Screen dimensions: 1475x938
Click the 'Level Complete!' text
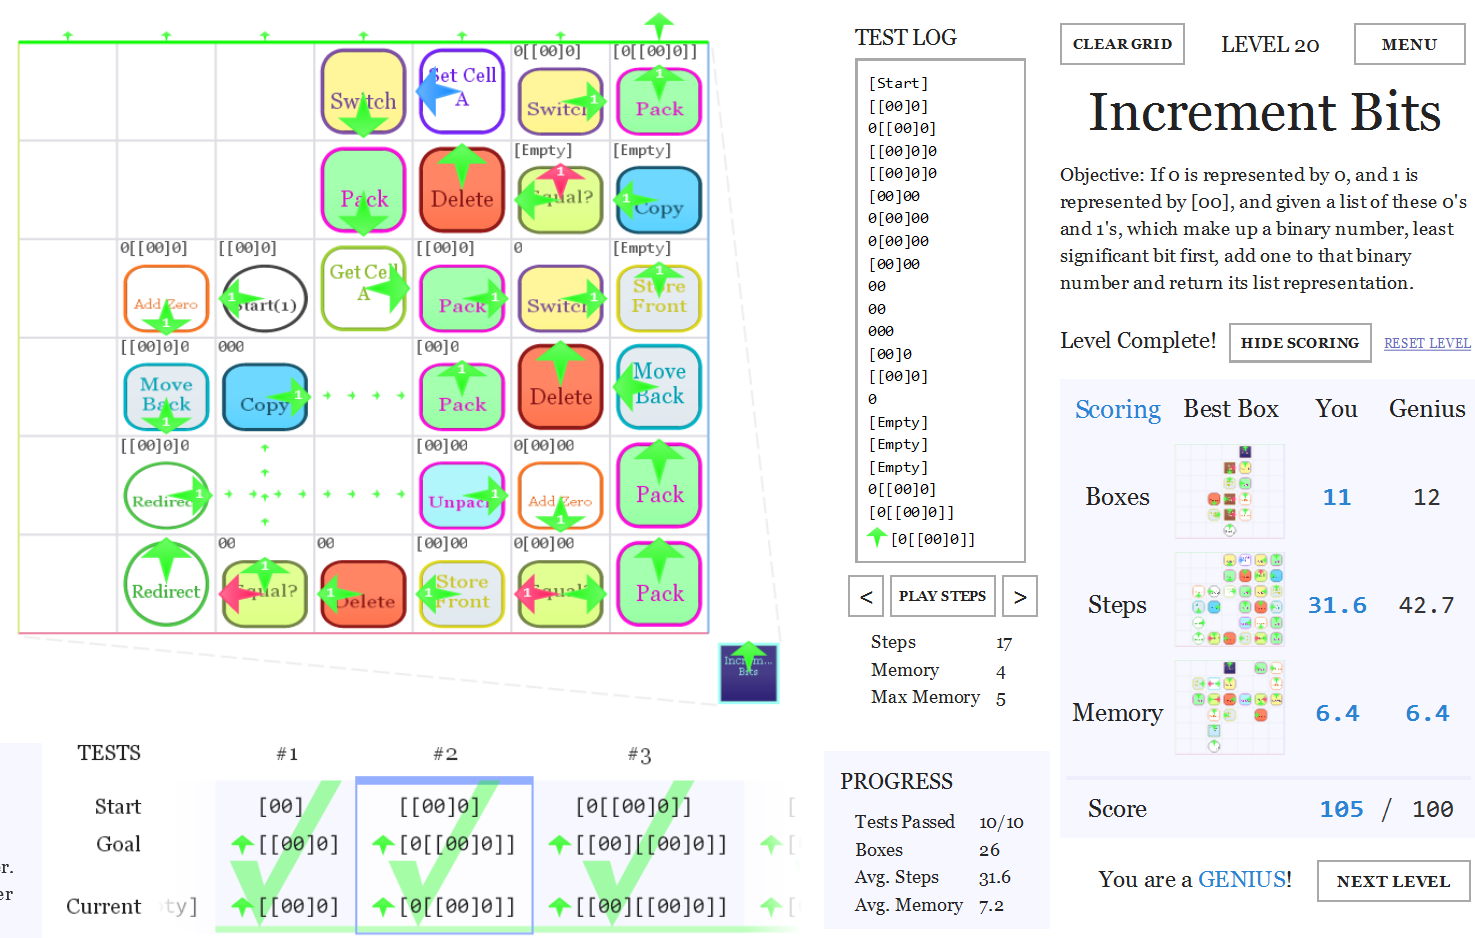pos(1138,341)
